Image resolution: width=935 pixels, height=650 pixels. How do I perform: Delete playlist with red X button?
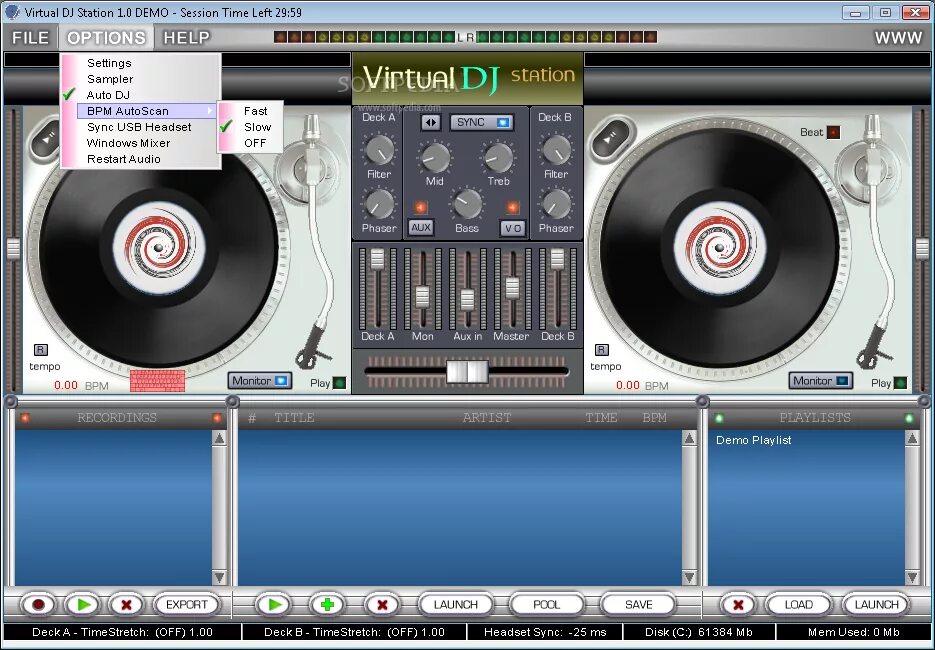738,605
